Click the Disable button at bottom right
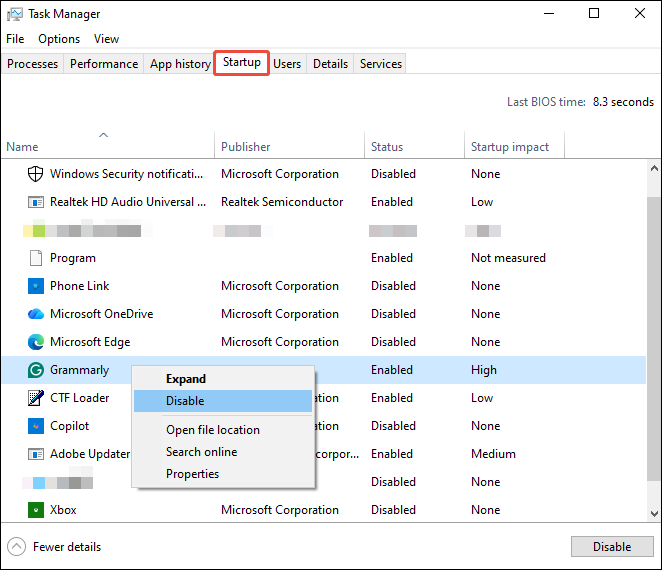Image resolution: width=662 pixels, height=570 pixels. (612, 547)
